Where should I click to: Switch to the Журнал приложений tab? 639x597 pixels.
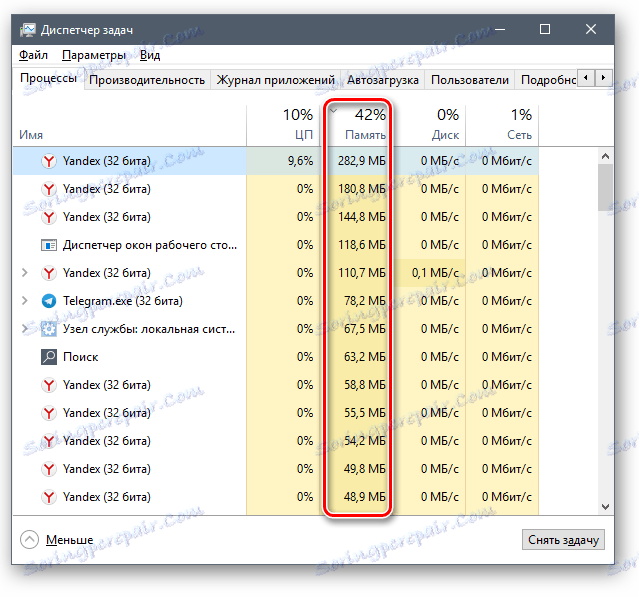(275, 80)
